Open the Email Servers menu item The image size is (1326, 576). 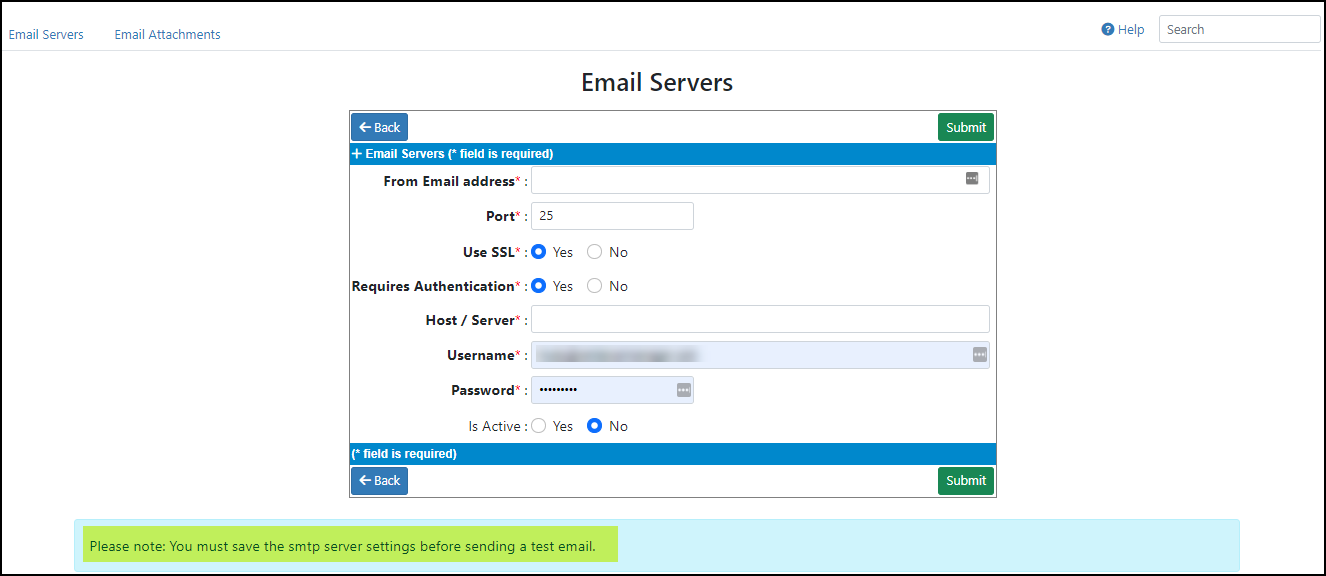(x=46, y=34)
